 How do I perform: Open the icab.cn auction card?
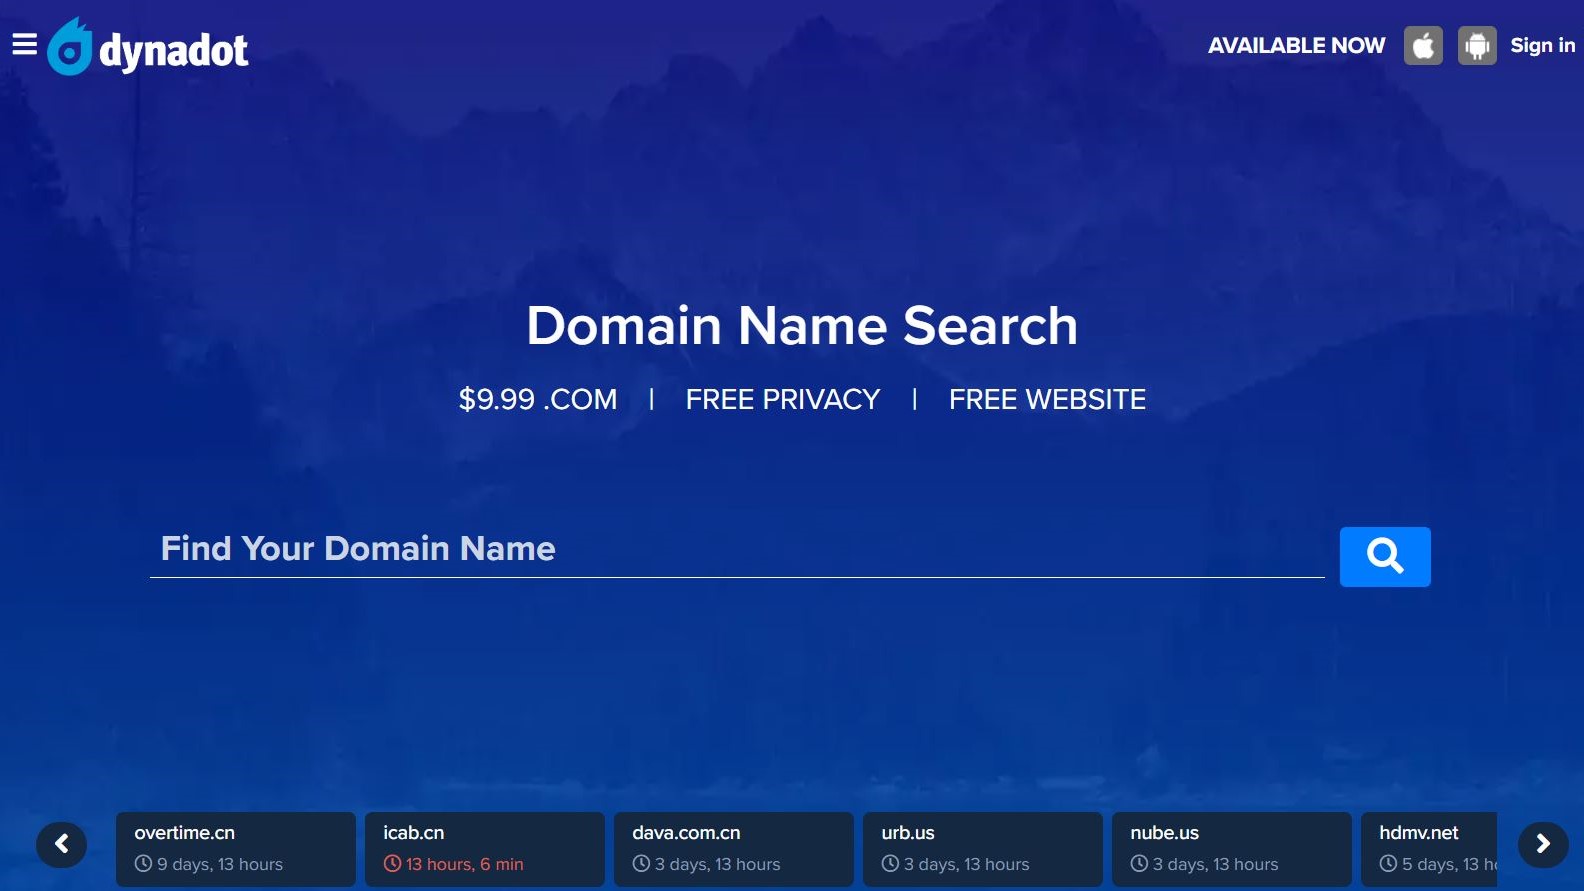coord(484,848)
